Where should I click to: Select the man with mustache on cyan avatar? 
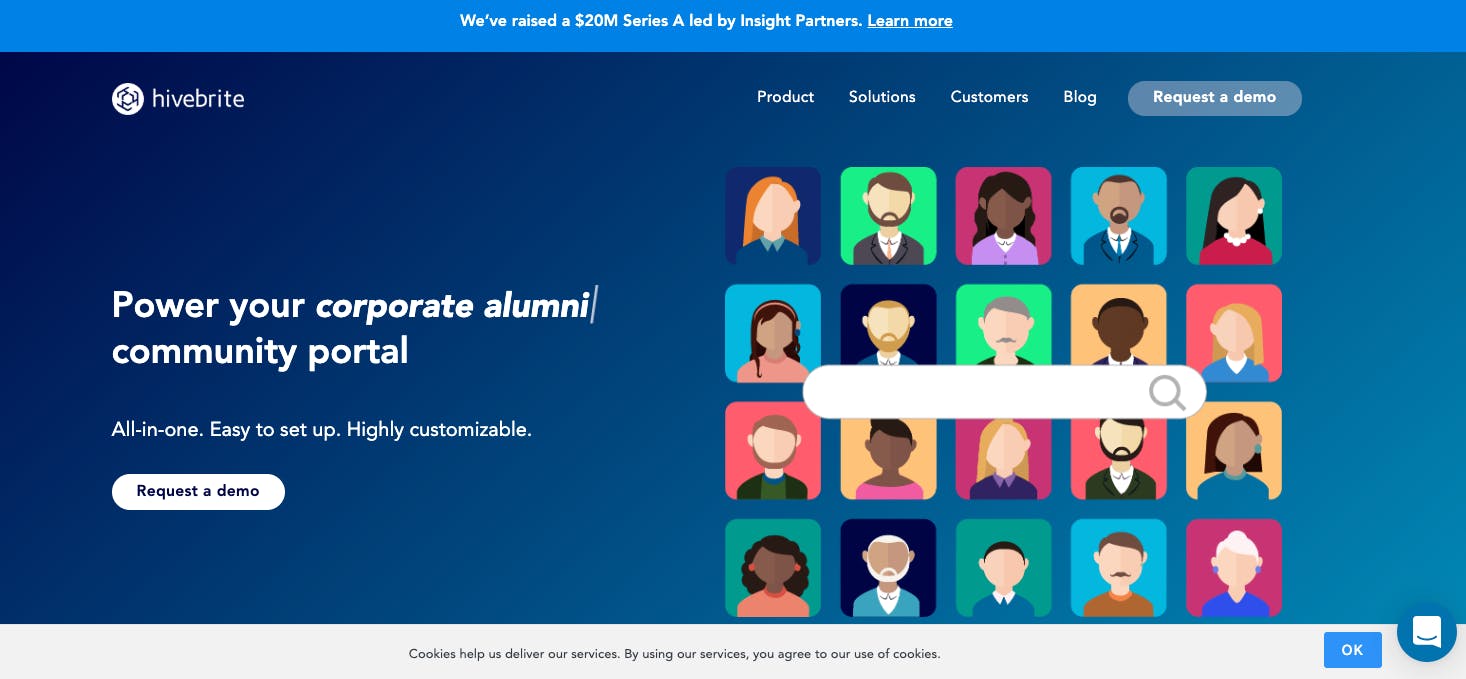1119,568
